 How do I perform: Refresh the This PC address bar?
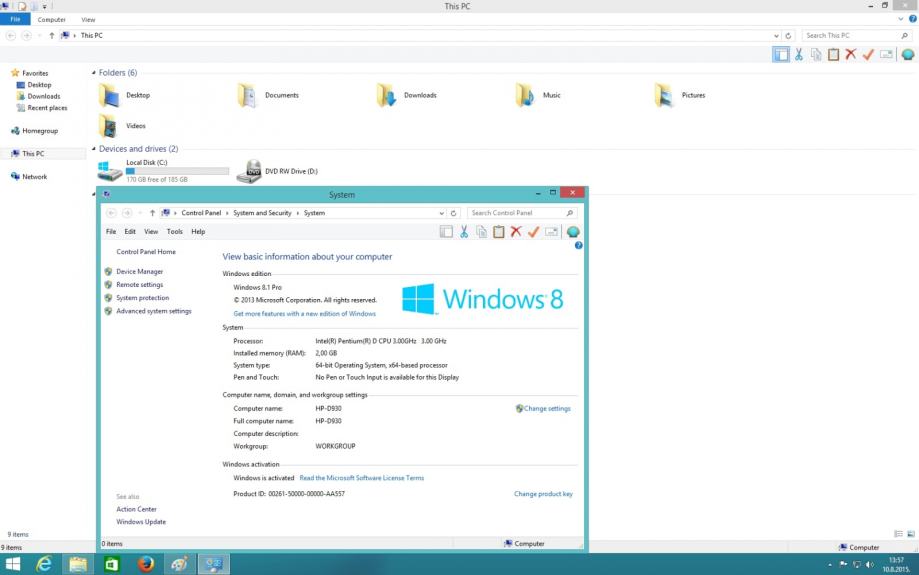[788, 36]
